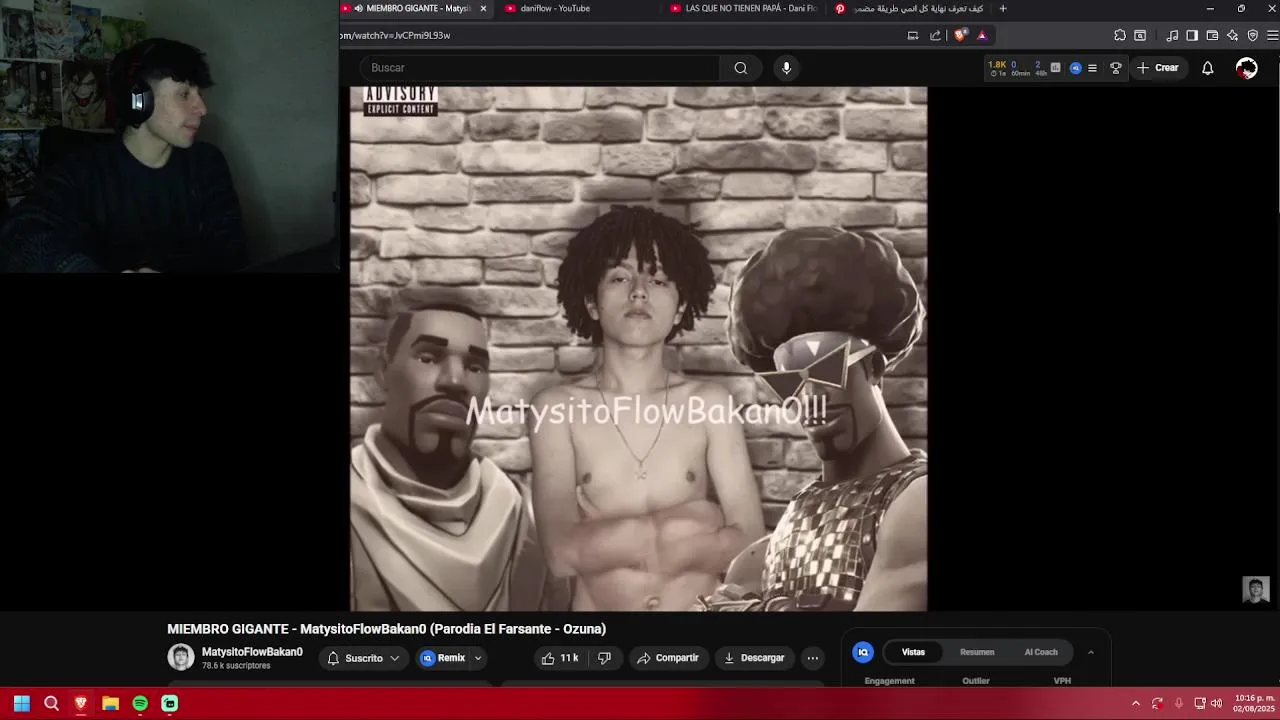The width and height of the screenshot is (1280, 720).
Task: Select the AI Coach tab in vidIQ panel
Action: point(1040,652)
